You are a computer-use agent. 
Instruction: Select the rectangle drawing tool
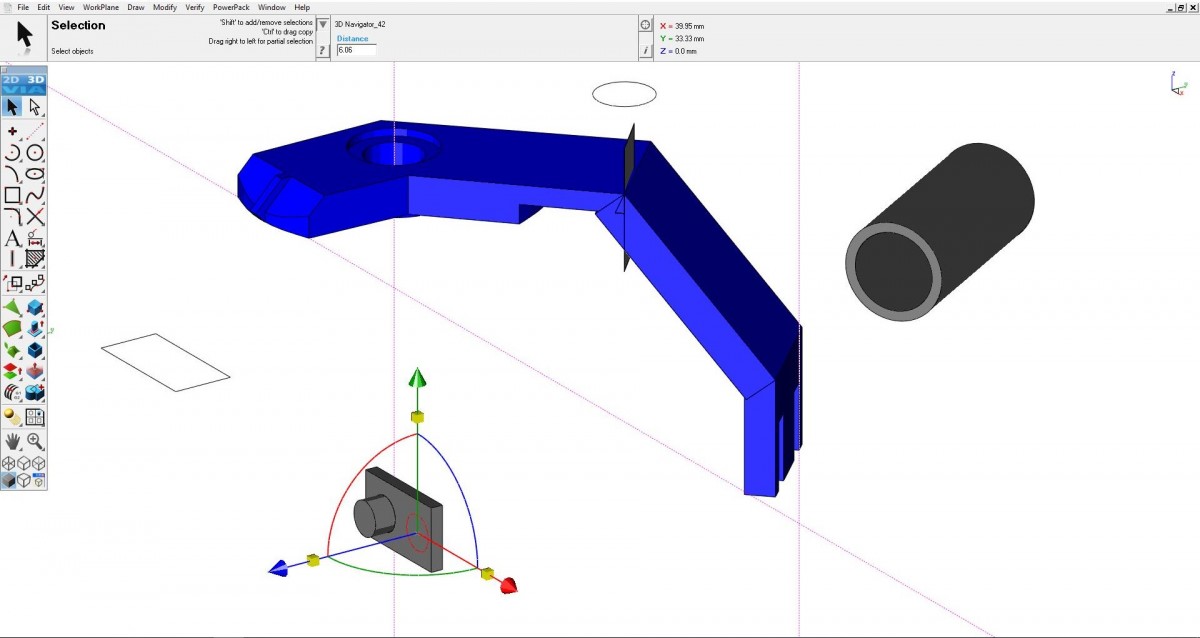[x=13, y=195]
